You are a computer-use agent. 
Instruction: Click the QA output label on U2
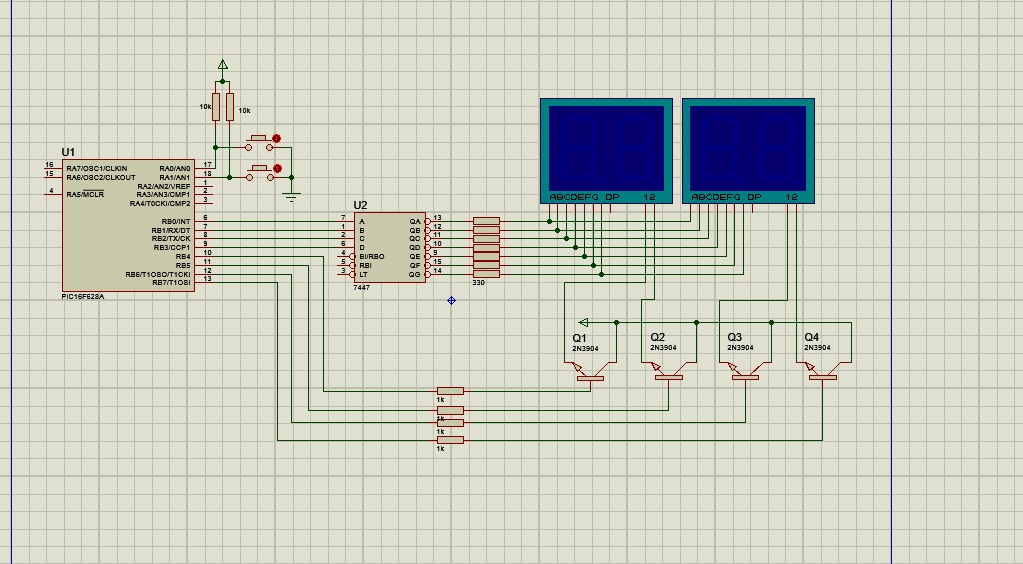click(415, 221)
